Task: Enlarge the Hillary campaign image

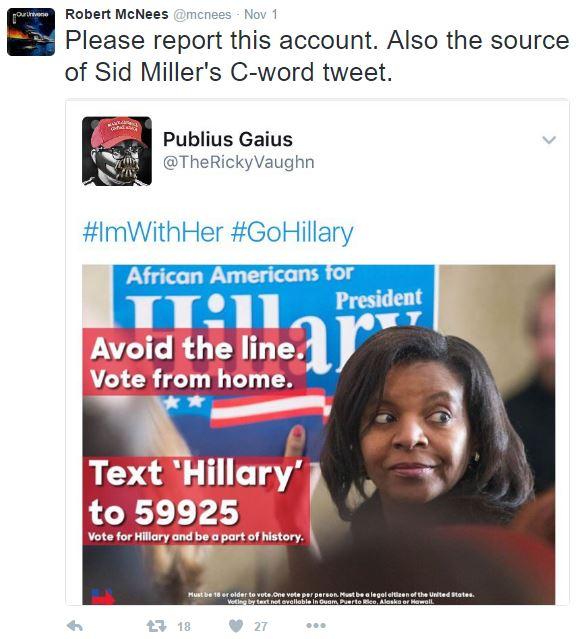Action: (318, 435)
